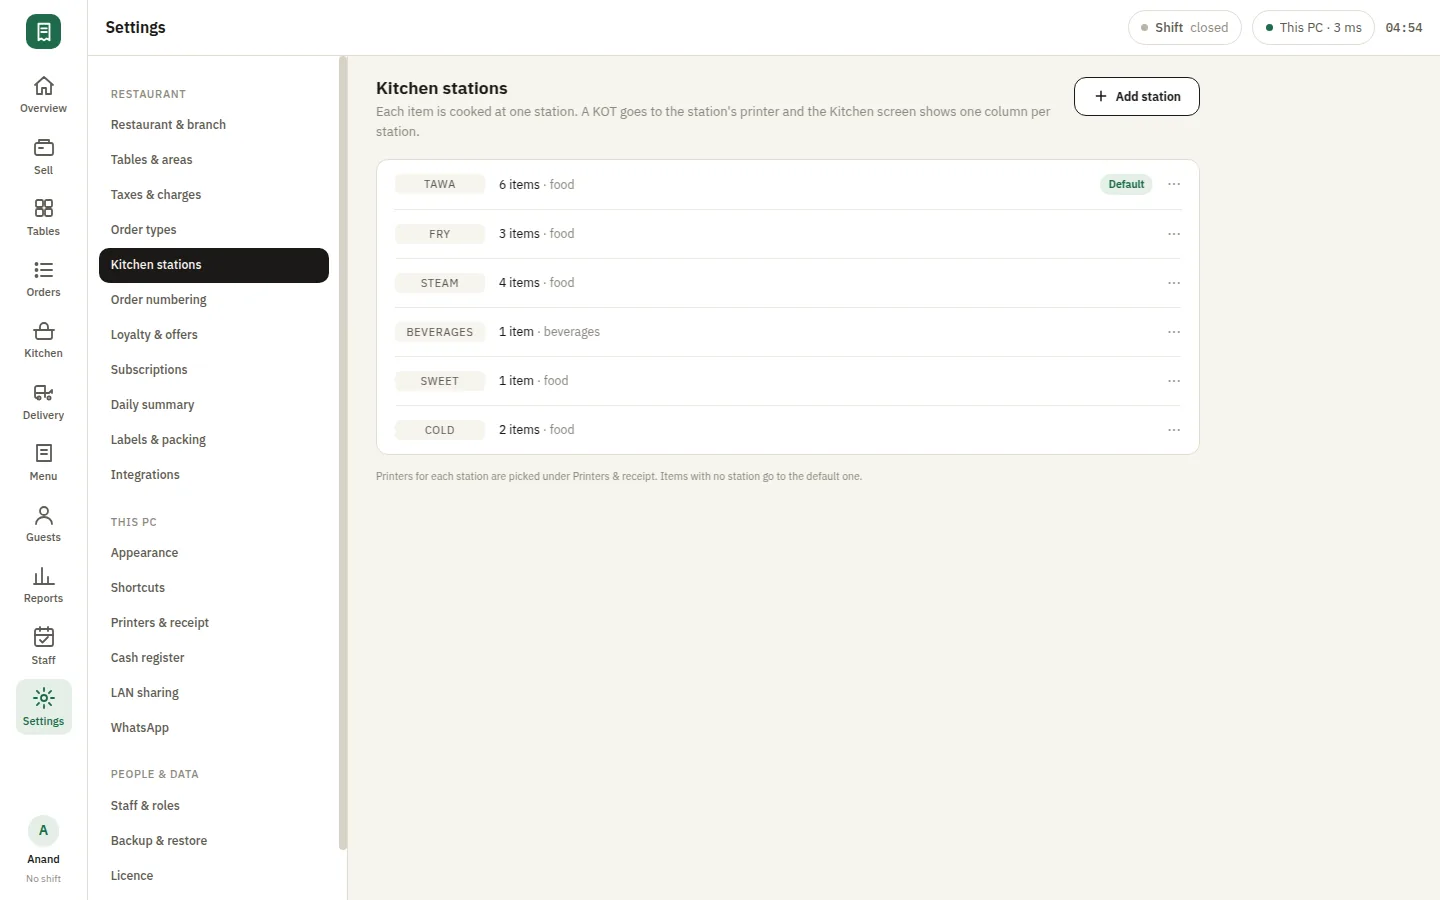Open Restaurant & branch settings
Viewport: 1440px width, 900px height.
coord(214,125)
